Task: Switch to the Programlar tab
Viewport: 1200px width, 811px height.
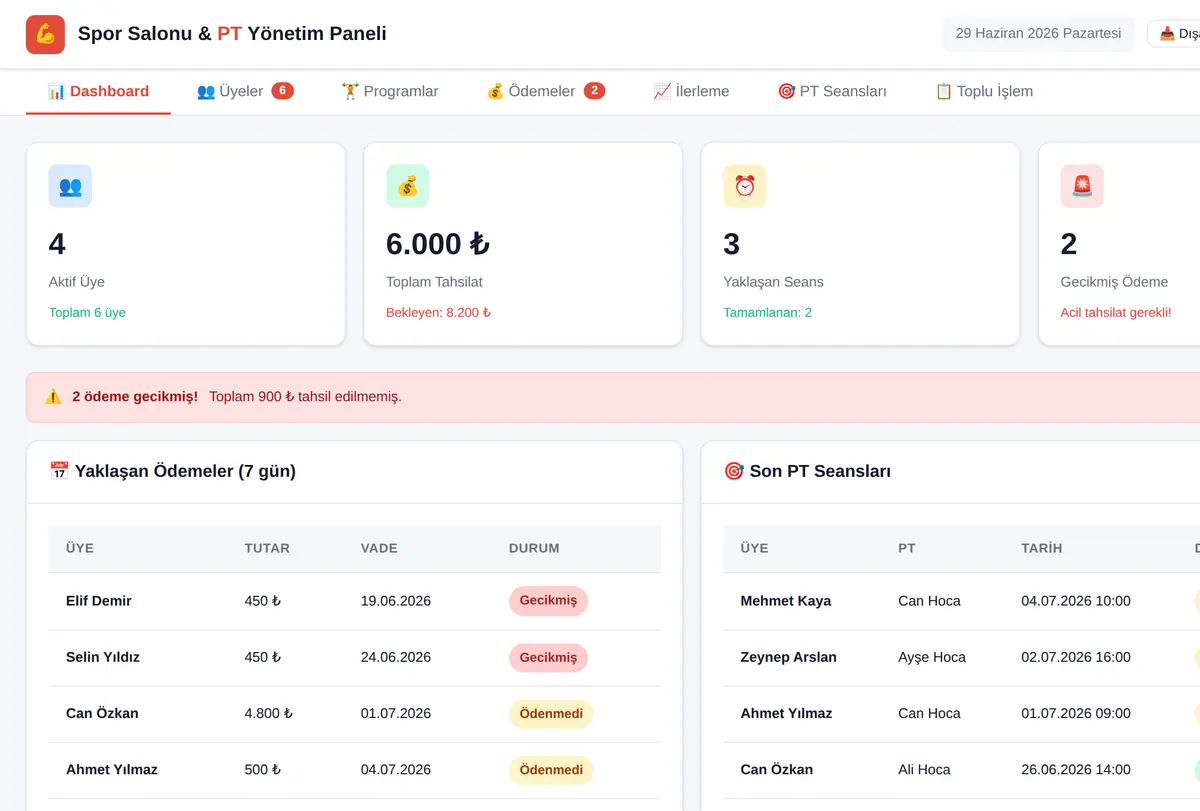Action: 390,91
